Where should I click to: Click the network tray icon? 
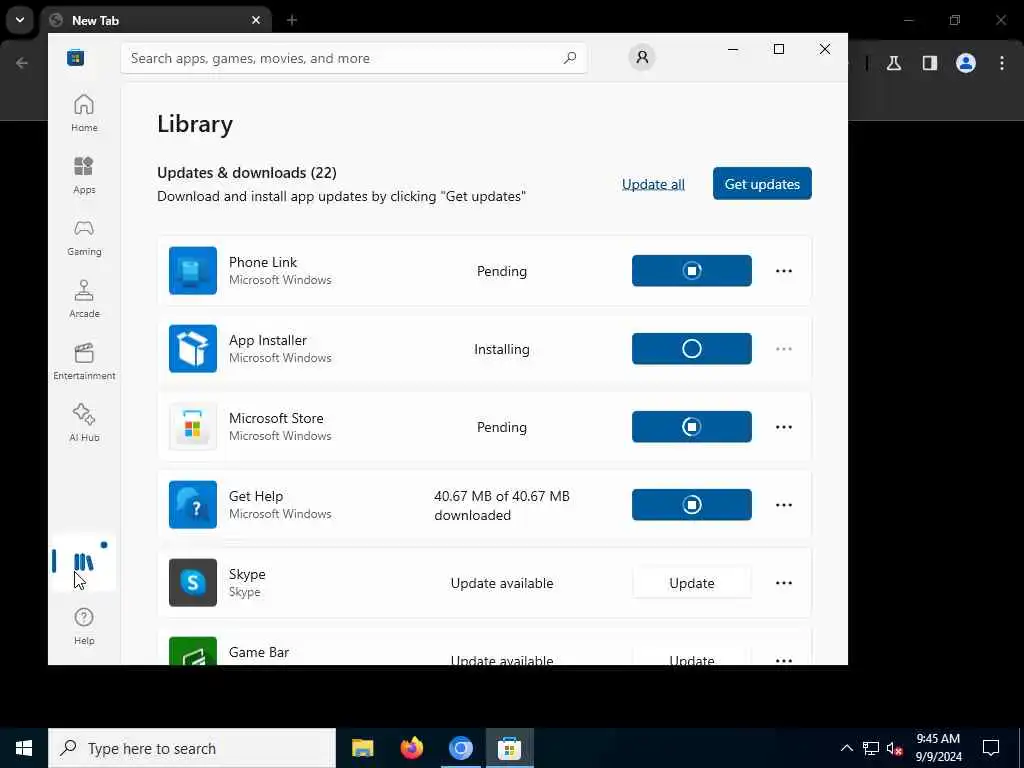871,748
